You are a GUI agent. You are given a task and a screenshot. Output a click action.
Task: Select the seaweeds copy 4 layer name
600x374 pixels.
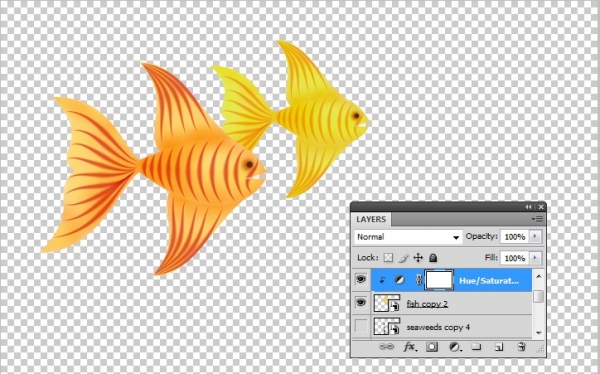[438, 327]
